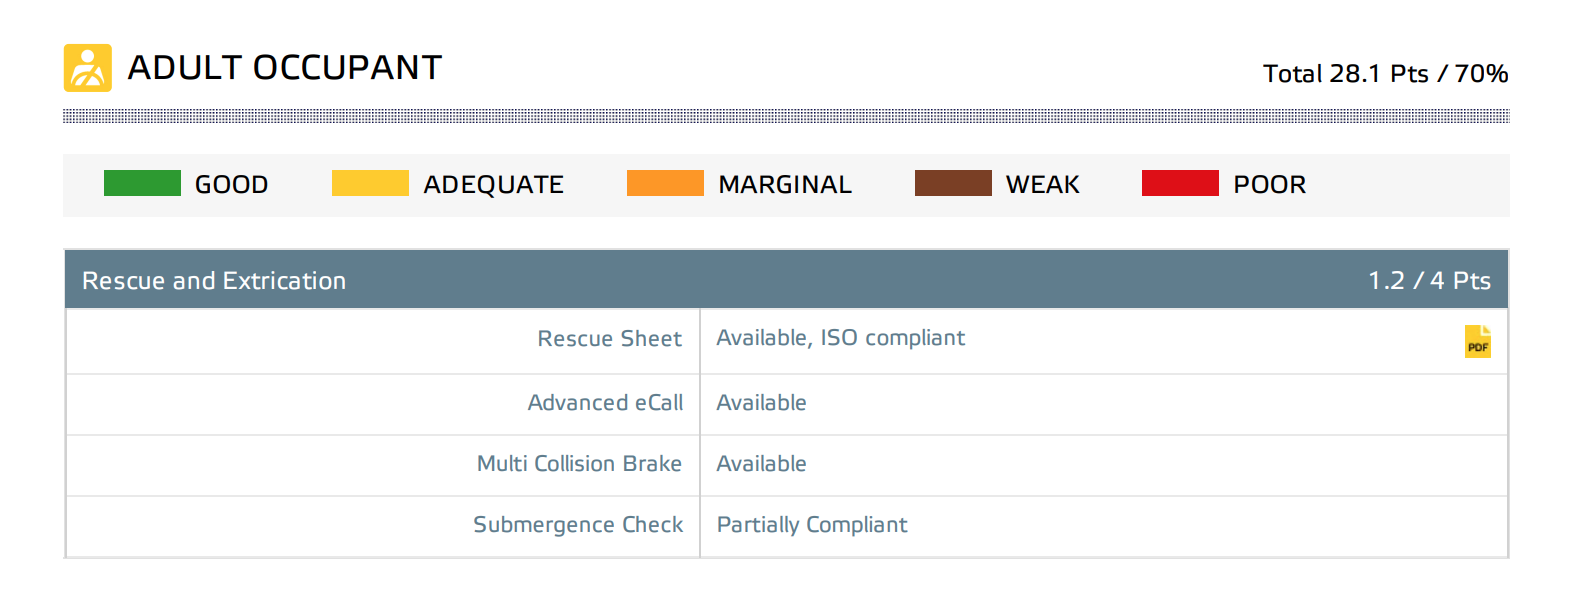
Task: Select the Advanced eCall row label
Action: (605, 403)
